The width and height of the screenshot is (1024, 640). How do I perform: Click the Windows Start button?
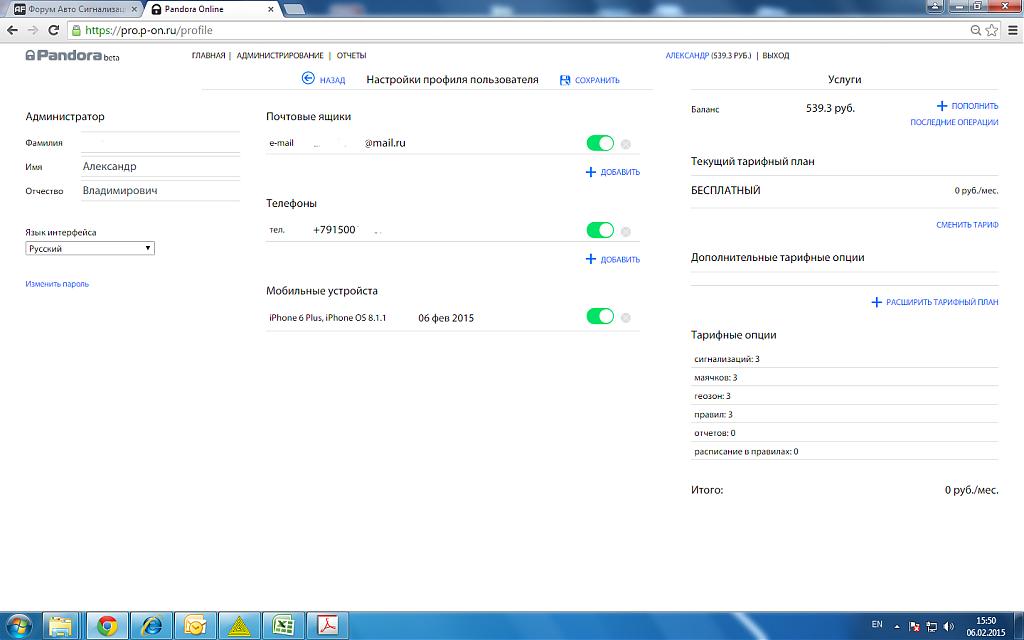tap(19, 626)
